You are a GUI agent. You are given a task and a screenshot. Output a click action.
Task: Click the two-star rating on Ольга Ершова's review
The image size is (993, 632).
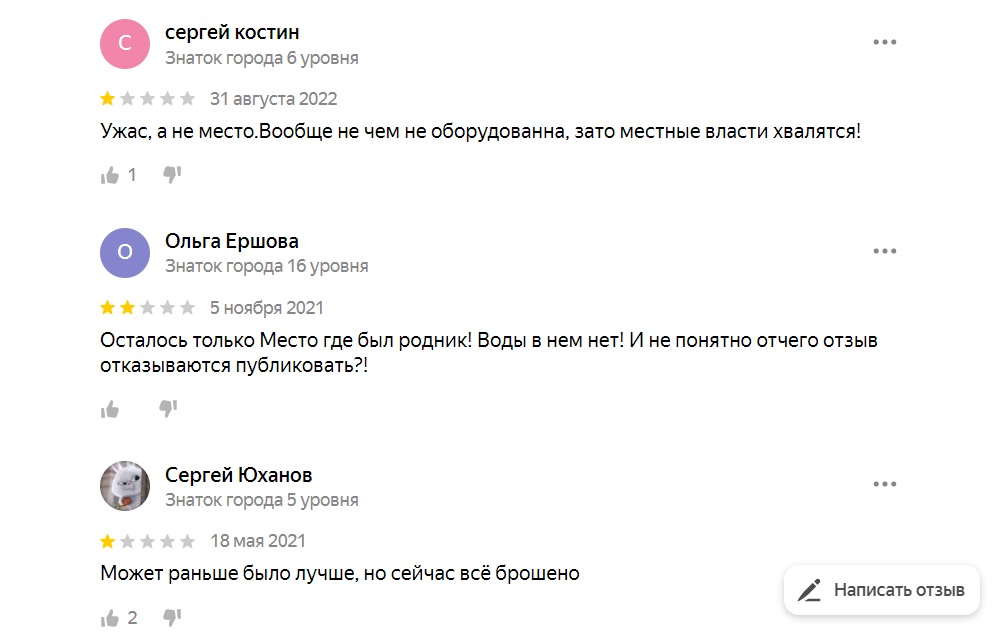point(148,308)
